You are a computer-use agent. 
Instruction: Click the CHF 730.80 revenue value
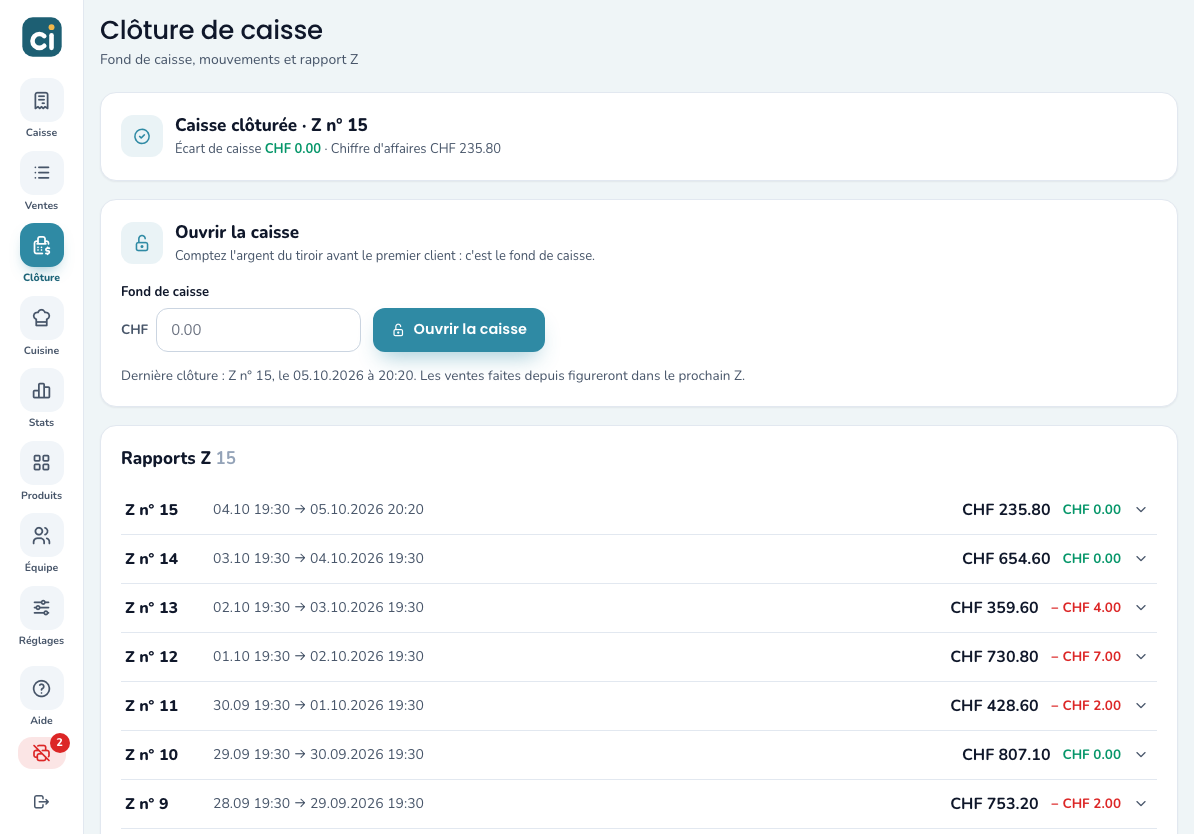[994, 657]
